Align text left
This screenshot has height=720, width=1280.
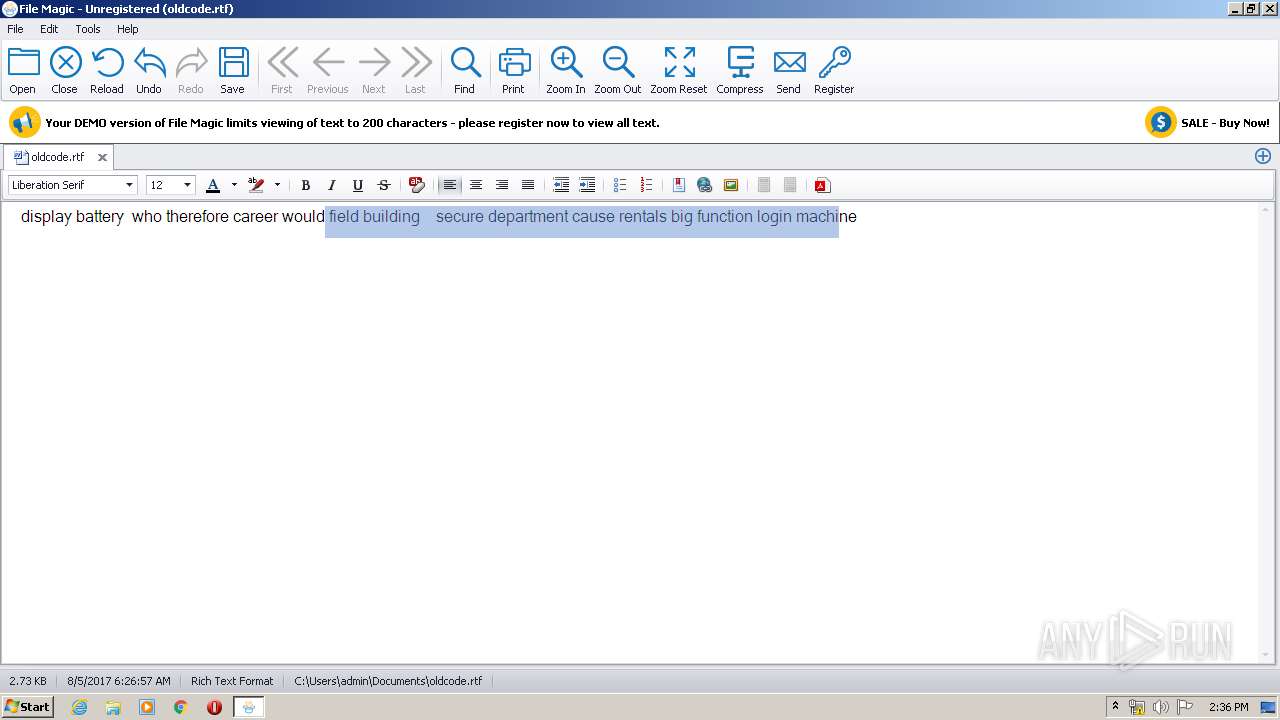click(x=450, y=185)
